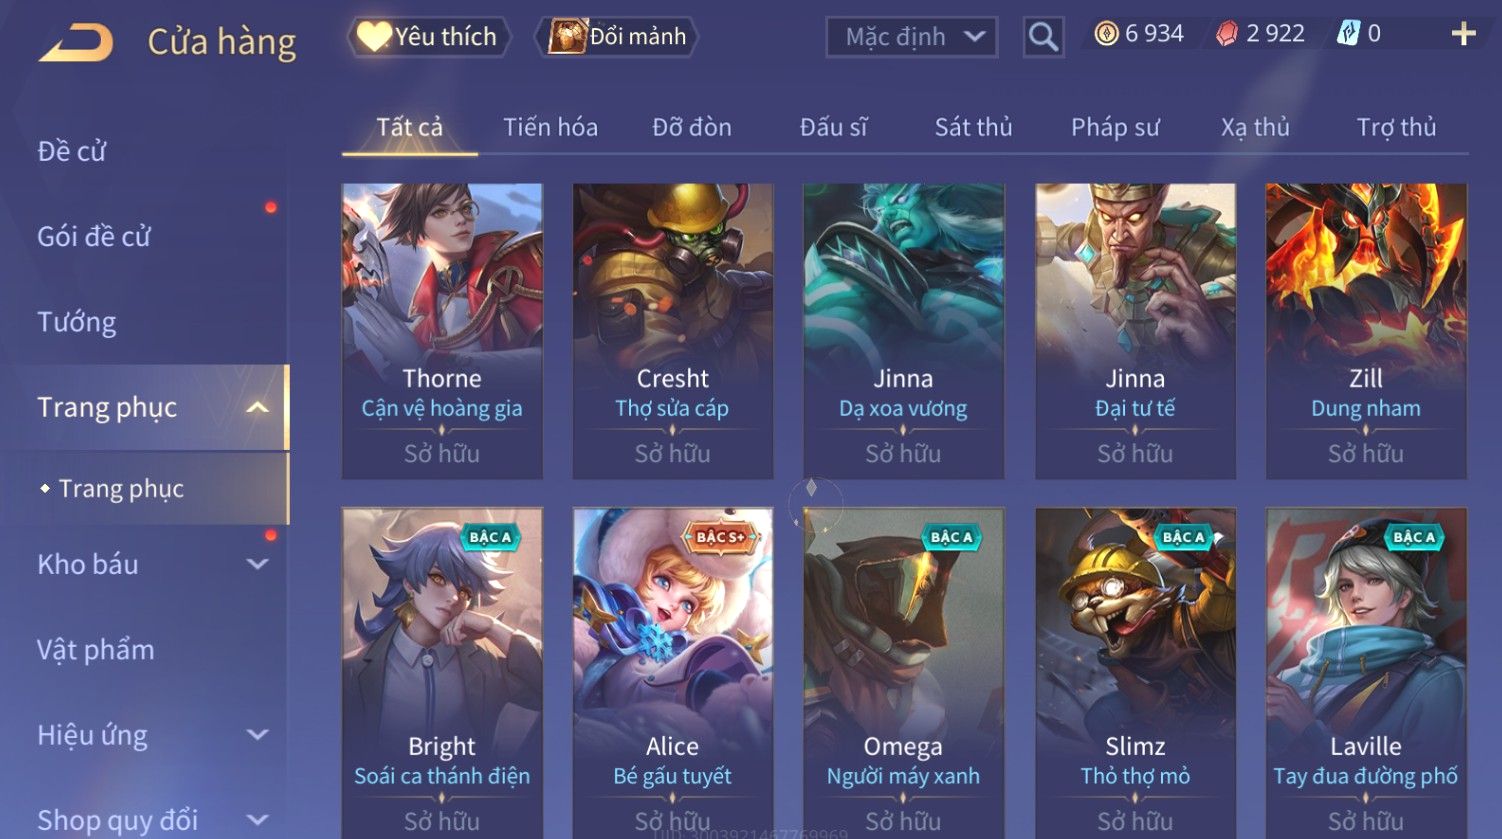Click the plus icon to add currency
This screenshot has width=1502, height=839.
point(1463,34)
